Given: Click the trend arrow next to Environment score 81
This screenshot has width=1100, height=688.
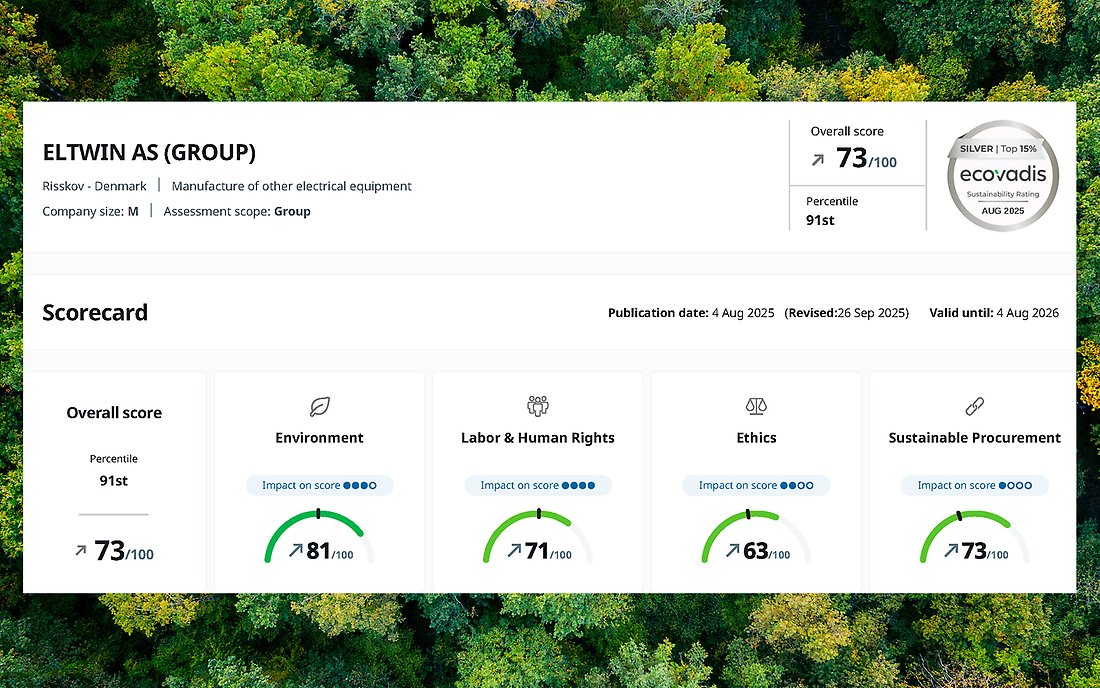Looking at the screenshot, I should point(295,550).
